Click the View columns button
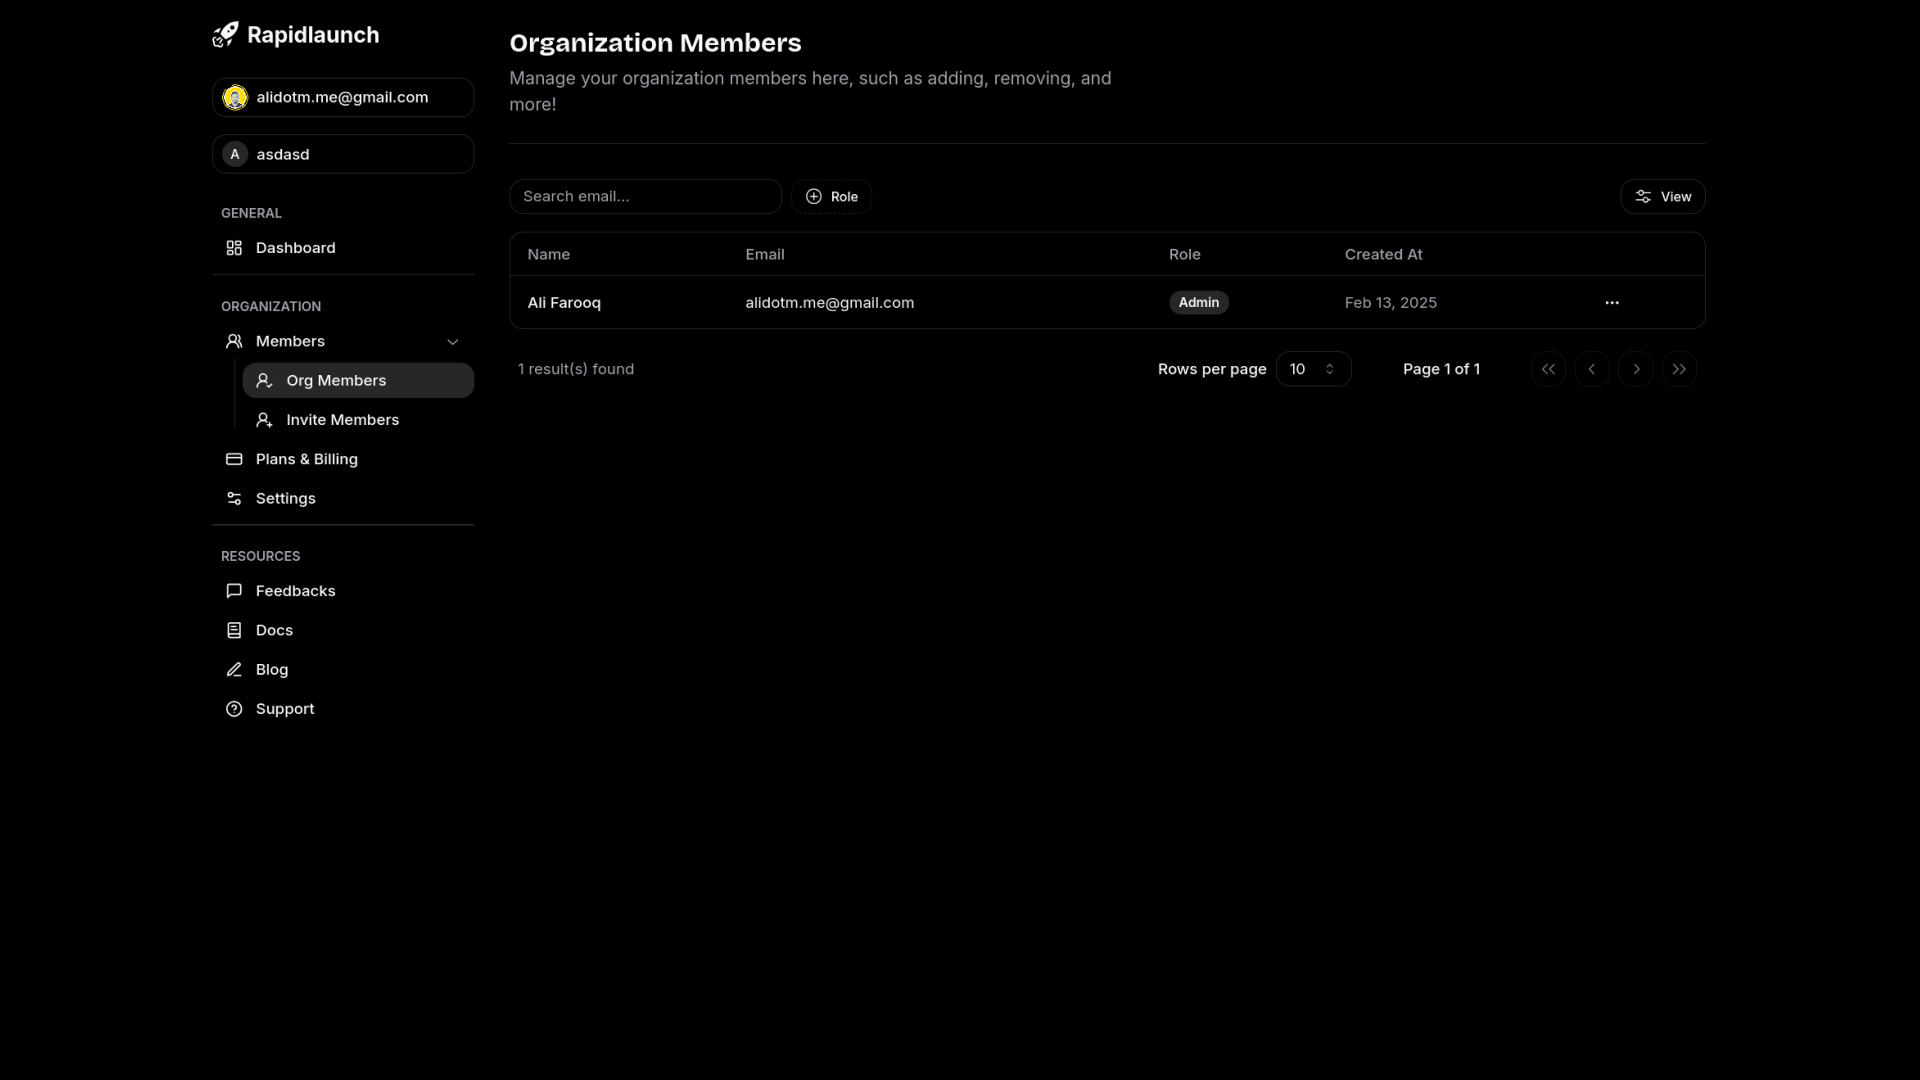 [x=1662, y=197]
